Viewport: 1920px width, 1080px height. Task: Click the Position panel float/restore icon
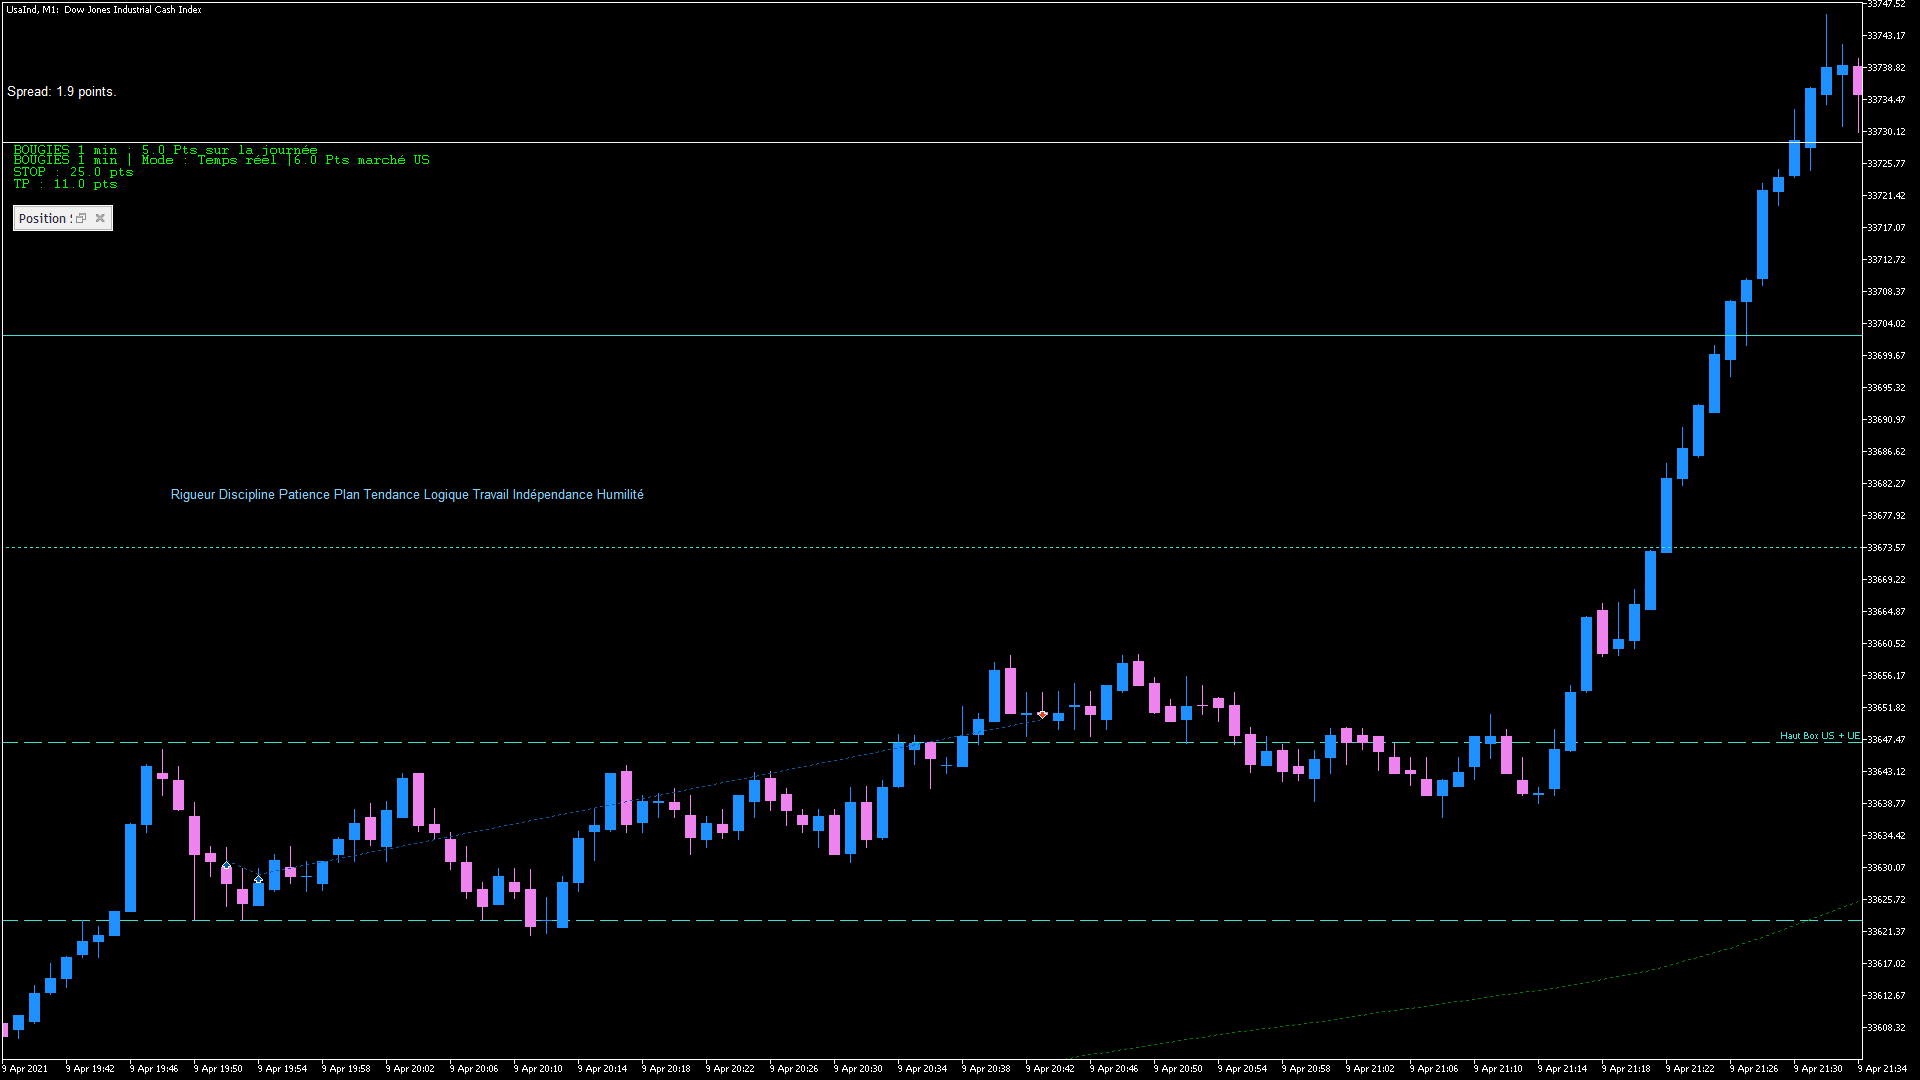pos(81,218)
